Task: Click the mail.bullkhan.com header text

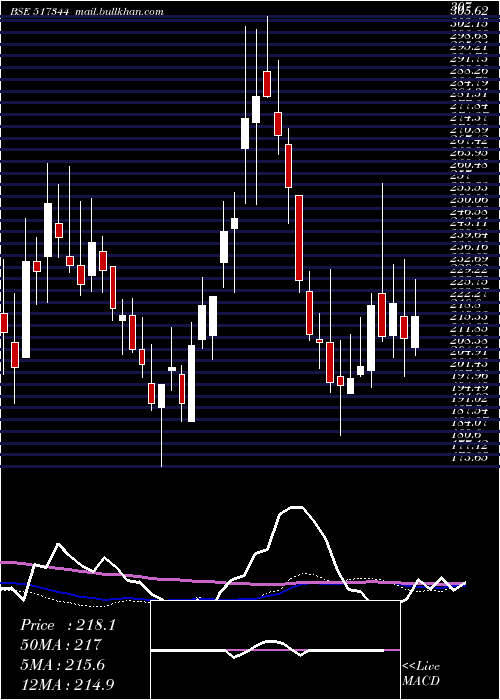Action: [120, 12]
